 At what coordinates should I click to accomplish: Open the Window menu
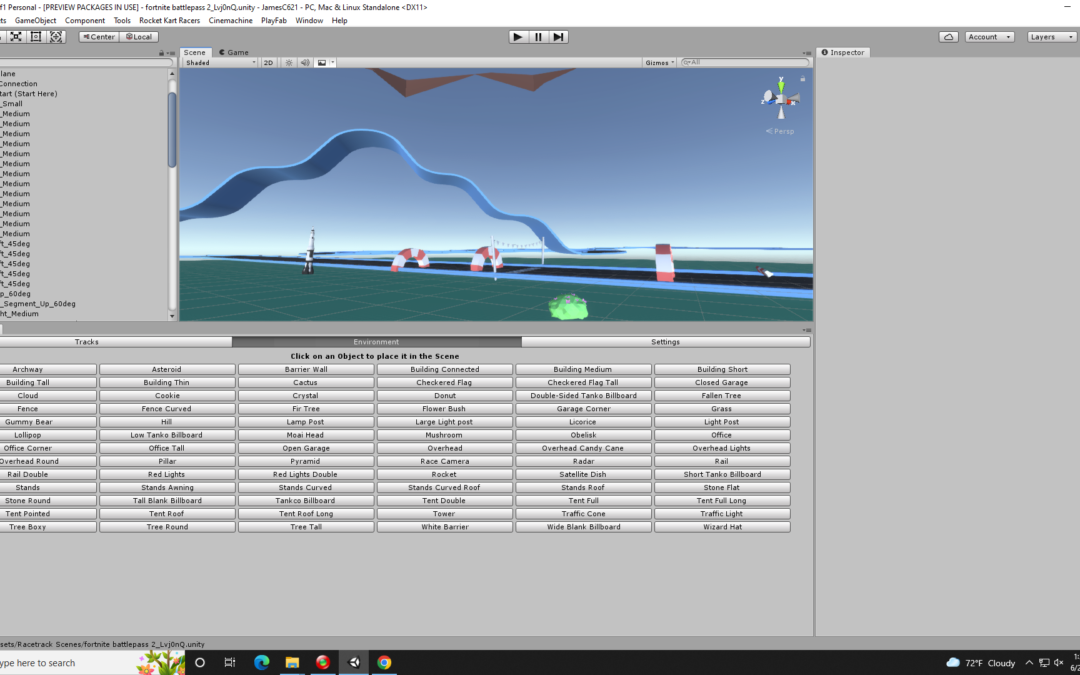tap(309, 21)
